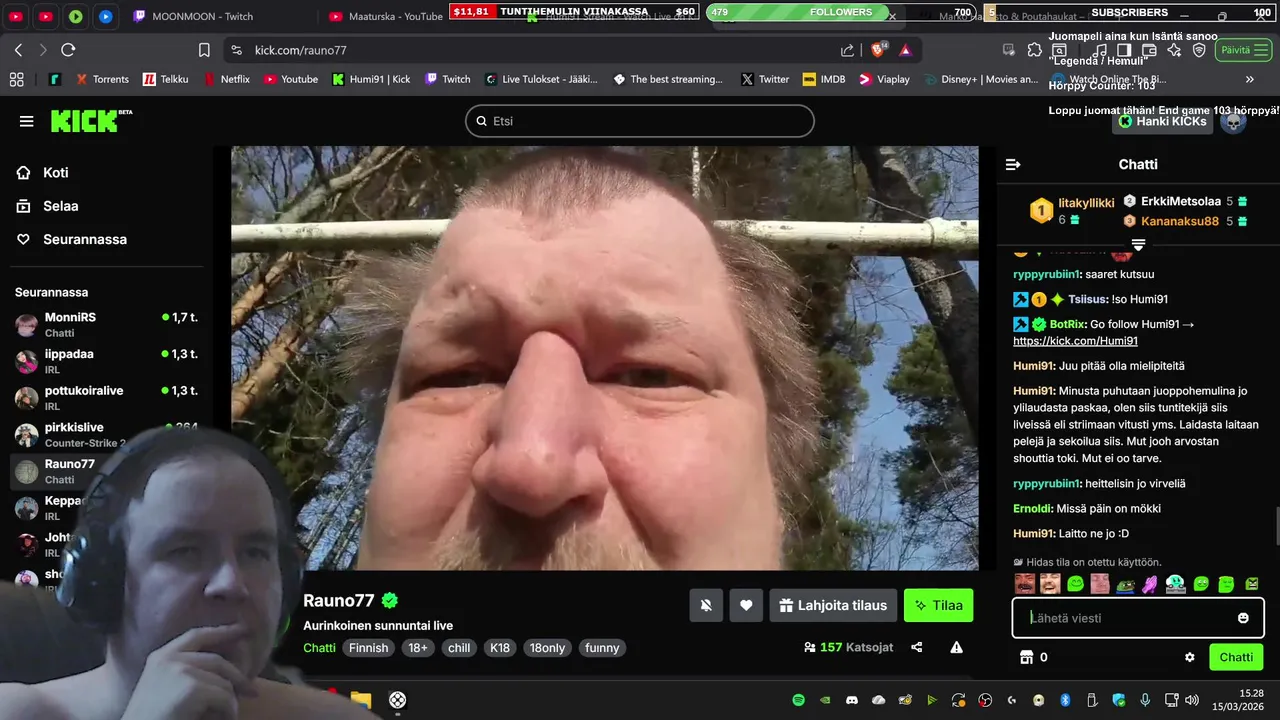Reload the page
The width and height of the screenshot is (1280, 720).
tap(68, 50)
